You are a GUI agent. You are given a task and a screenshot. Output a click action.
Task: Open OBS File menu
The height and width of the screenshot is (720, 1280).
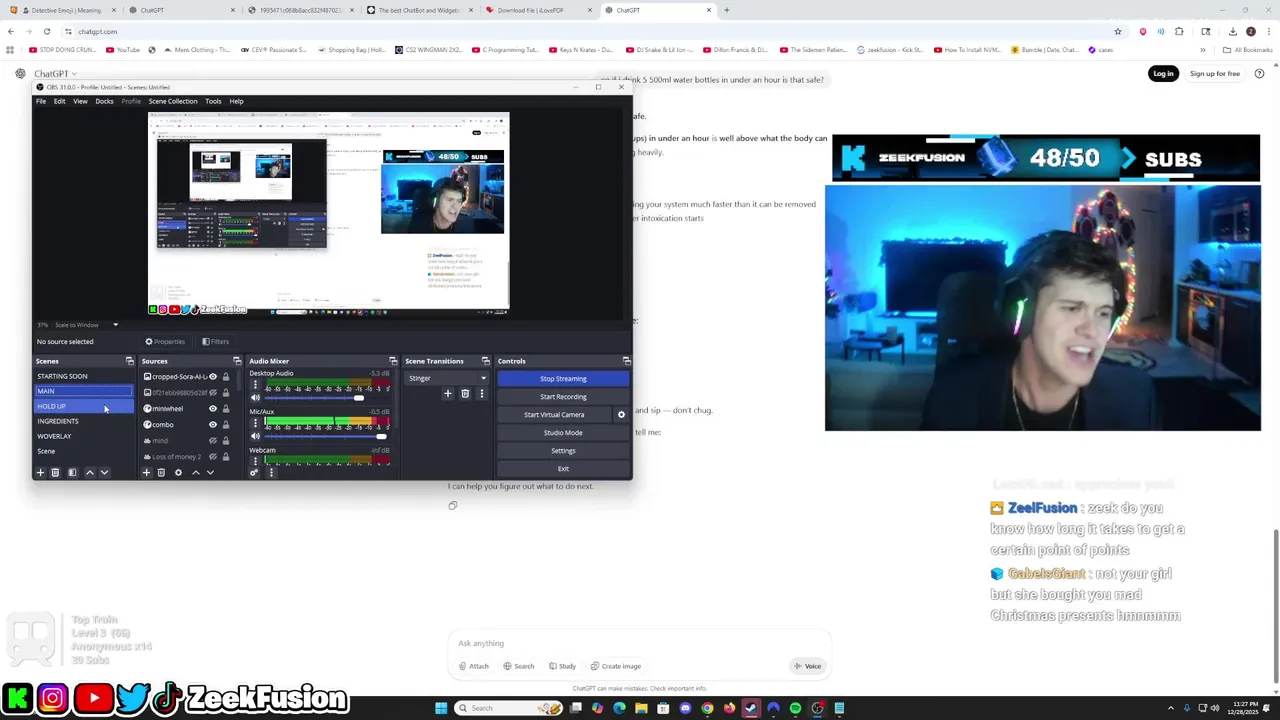pyautogui.click(x=41, y=101)
